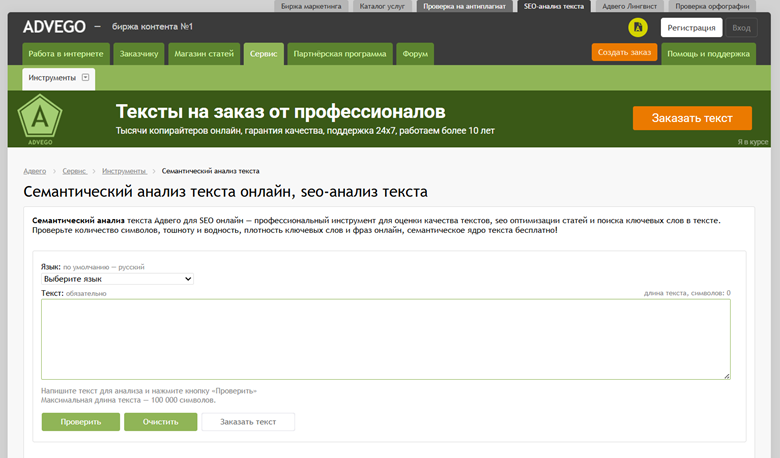Viewport: 780px width, 458px height.
Task: Open the Биржа маркетинга top tab
Action: tap(311, 6)
